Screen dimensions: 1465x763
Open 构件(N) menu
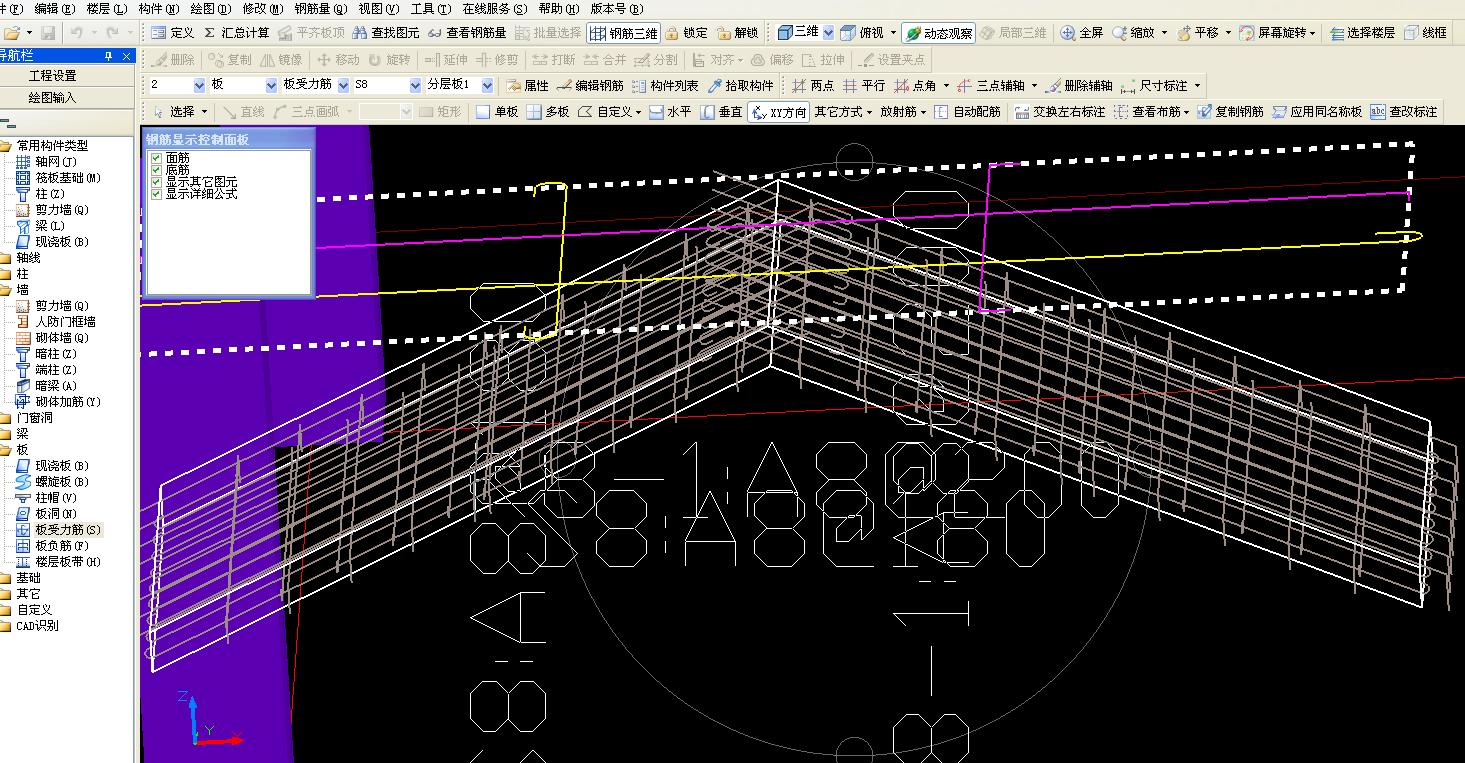tap(159, 8)
